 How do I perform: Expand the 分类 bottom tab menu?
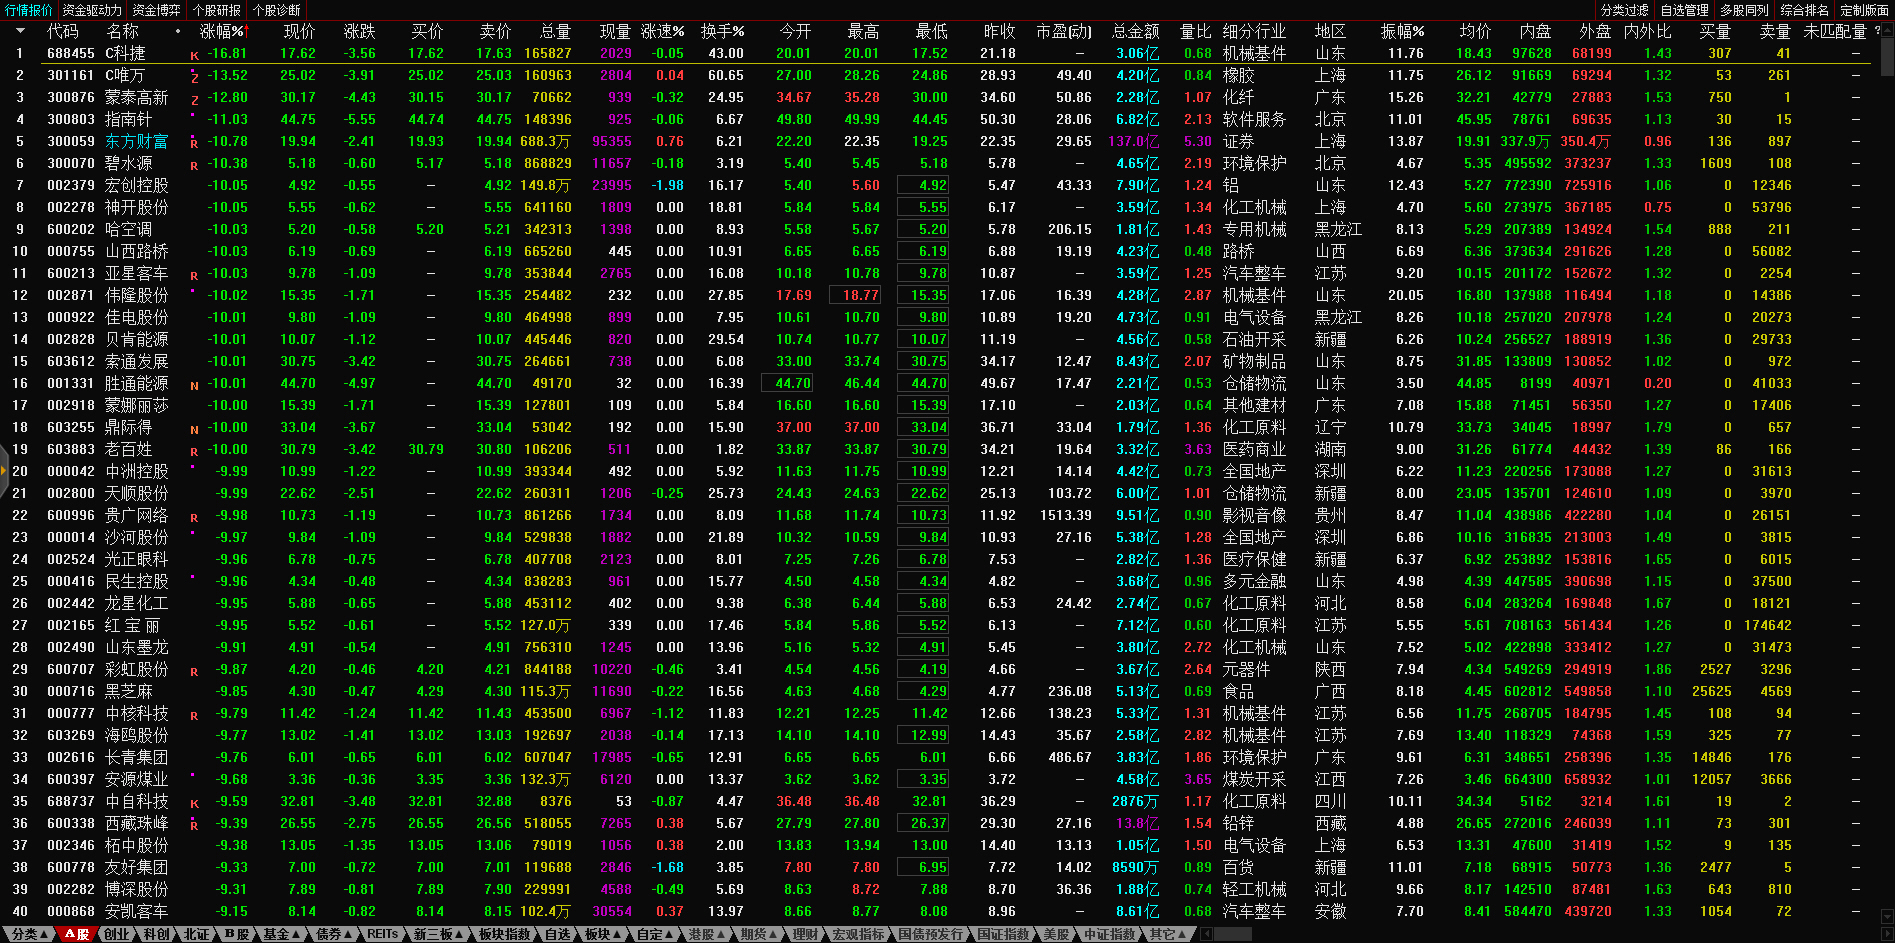pyautogui.click(x=29, y=934)
